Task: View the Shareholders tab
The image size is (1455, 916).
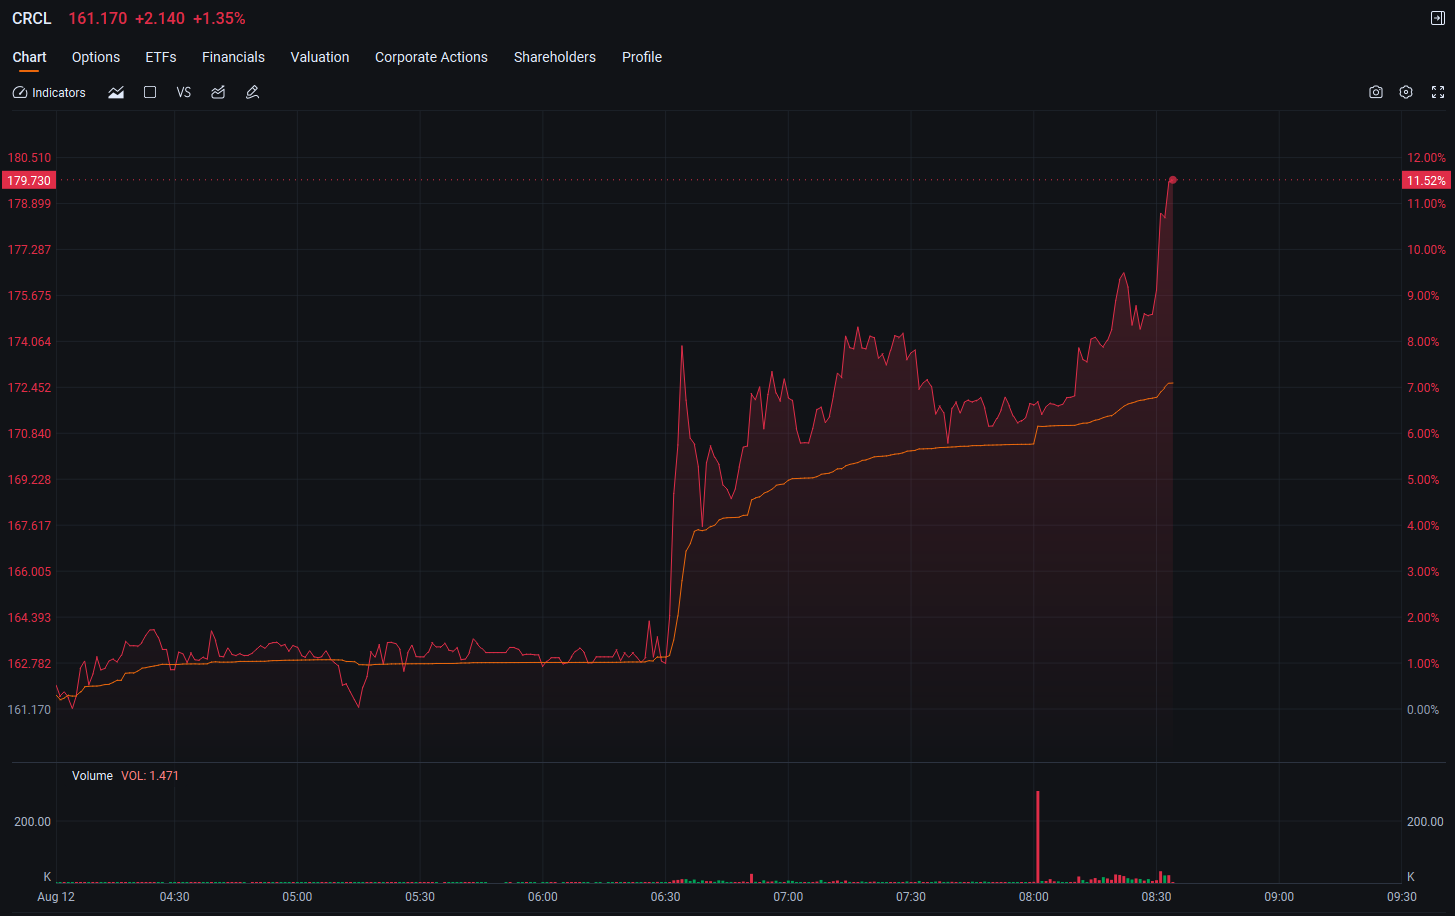Action: coord(555,57)
